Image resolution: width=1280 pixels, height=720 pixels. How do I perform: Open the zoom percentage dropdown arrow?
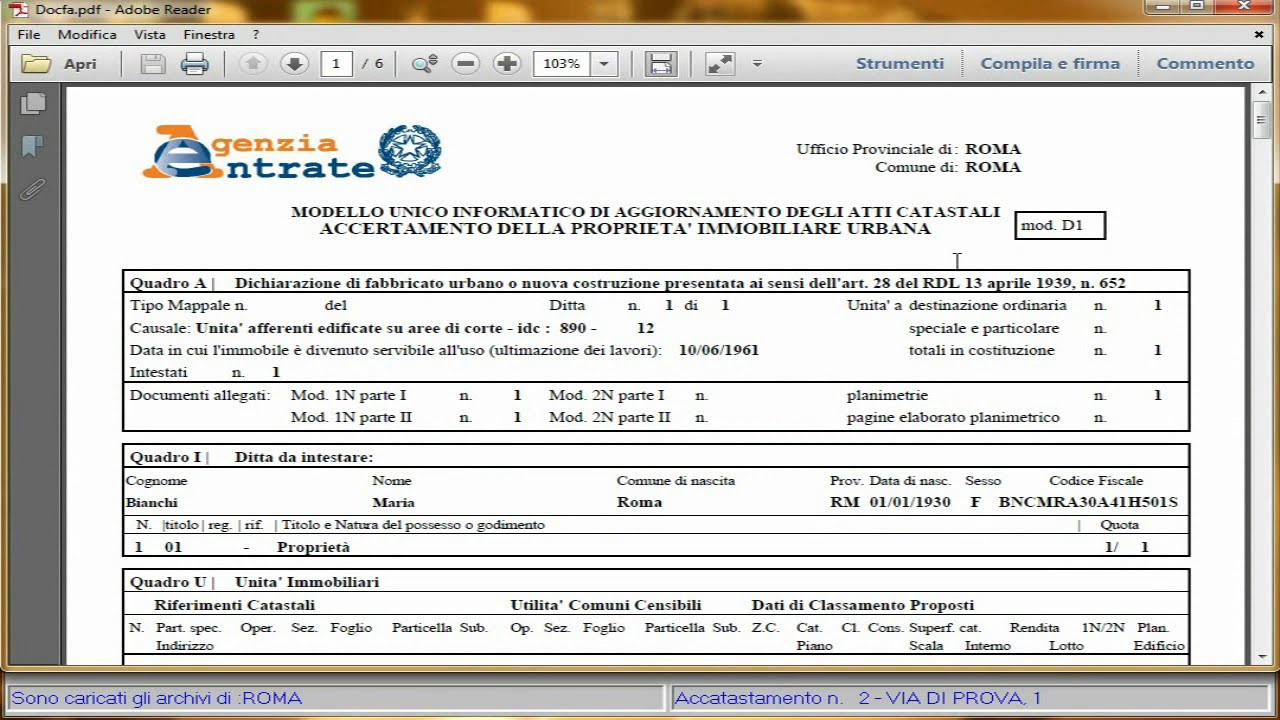tap(604, 64)
